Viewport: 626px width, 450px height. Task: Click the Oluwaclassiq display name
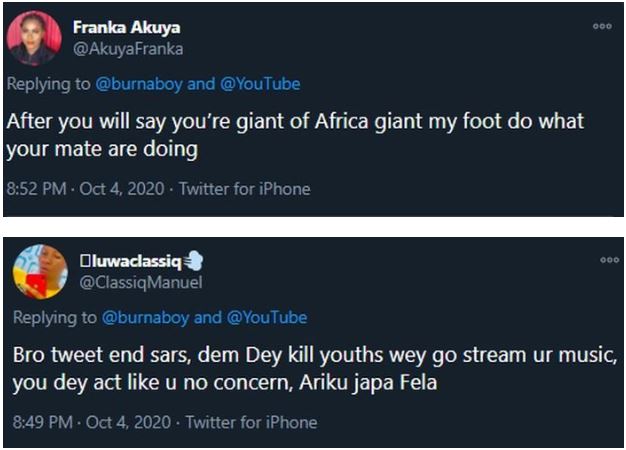[131, 262]
